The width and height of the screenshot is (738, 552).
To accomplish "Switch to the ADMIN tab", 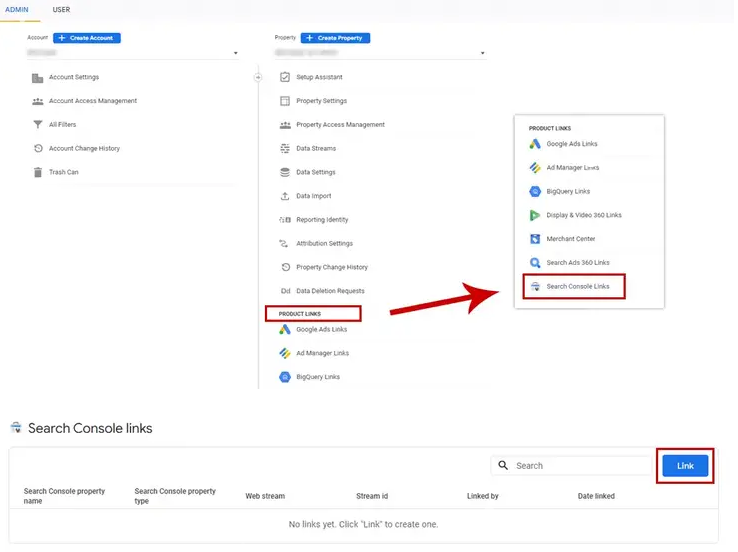I will [x=16, y=9].
